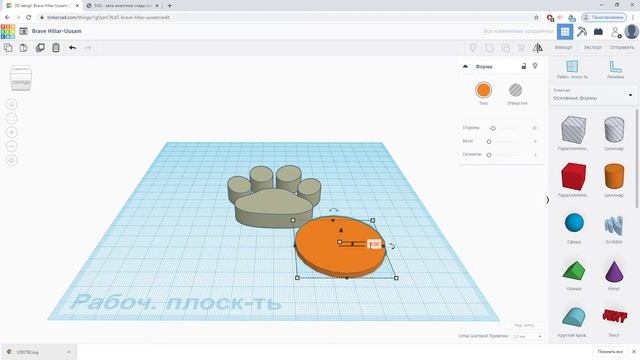Switch to the 3D design grid view
This screenshot has height=360, width=640.
tap(565, 31)
